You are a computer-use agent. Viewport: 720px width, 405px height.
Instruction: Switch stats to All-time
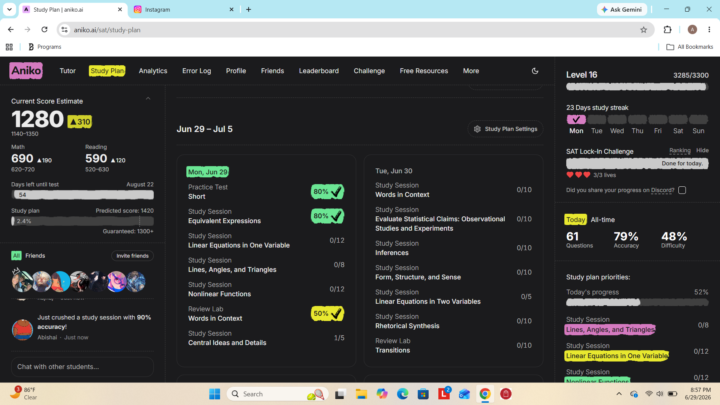click(602, 219)
